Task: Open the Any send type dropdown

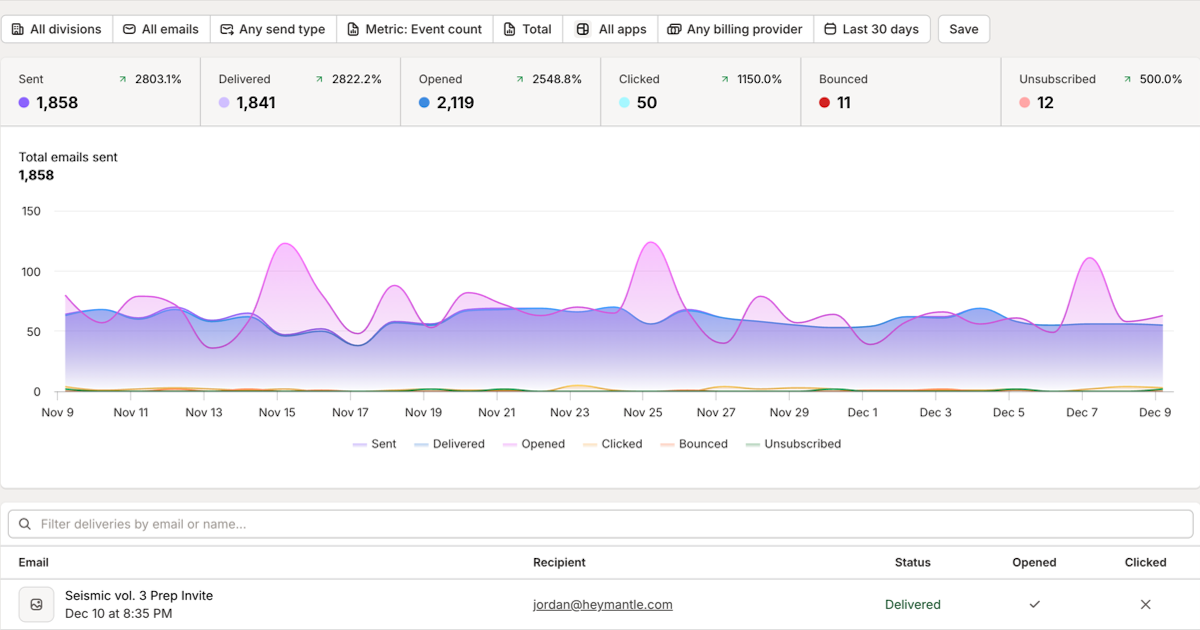Action: [x=272, y=29]
